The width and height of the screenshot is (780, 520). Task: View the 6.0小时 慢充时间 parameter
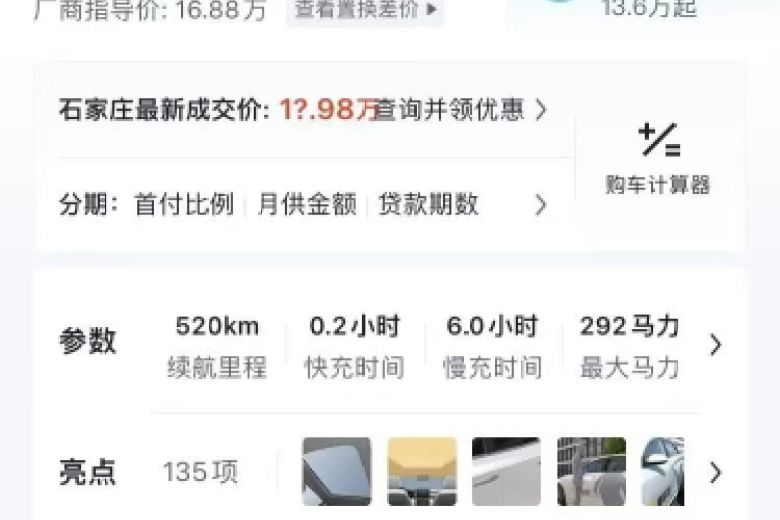pos(492,347)
